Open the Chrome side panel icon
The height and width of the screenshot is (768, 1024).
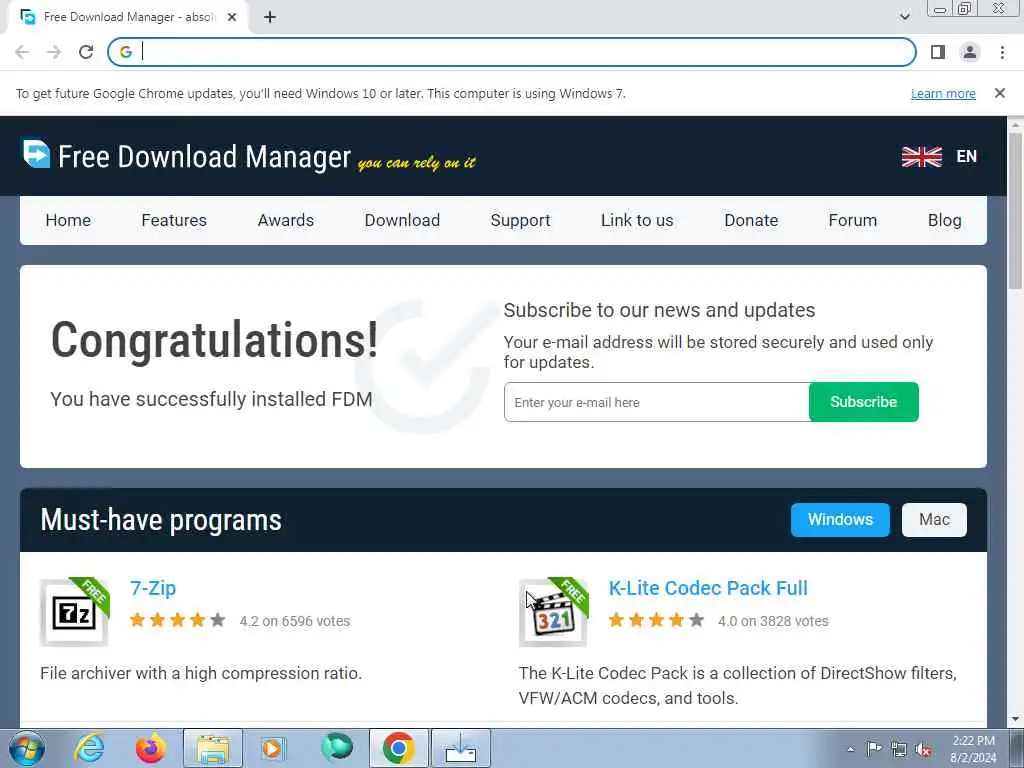(x=938, y=52)
